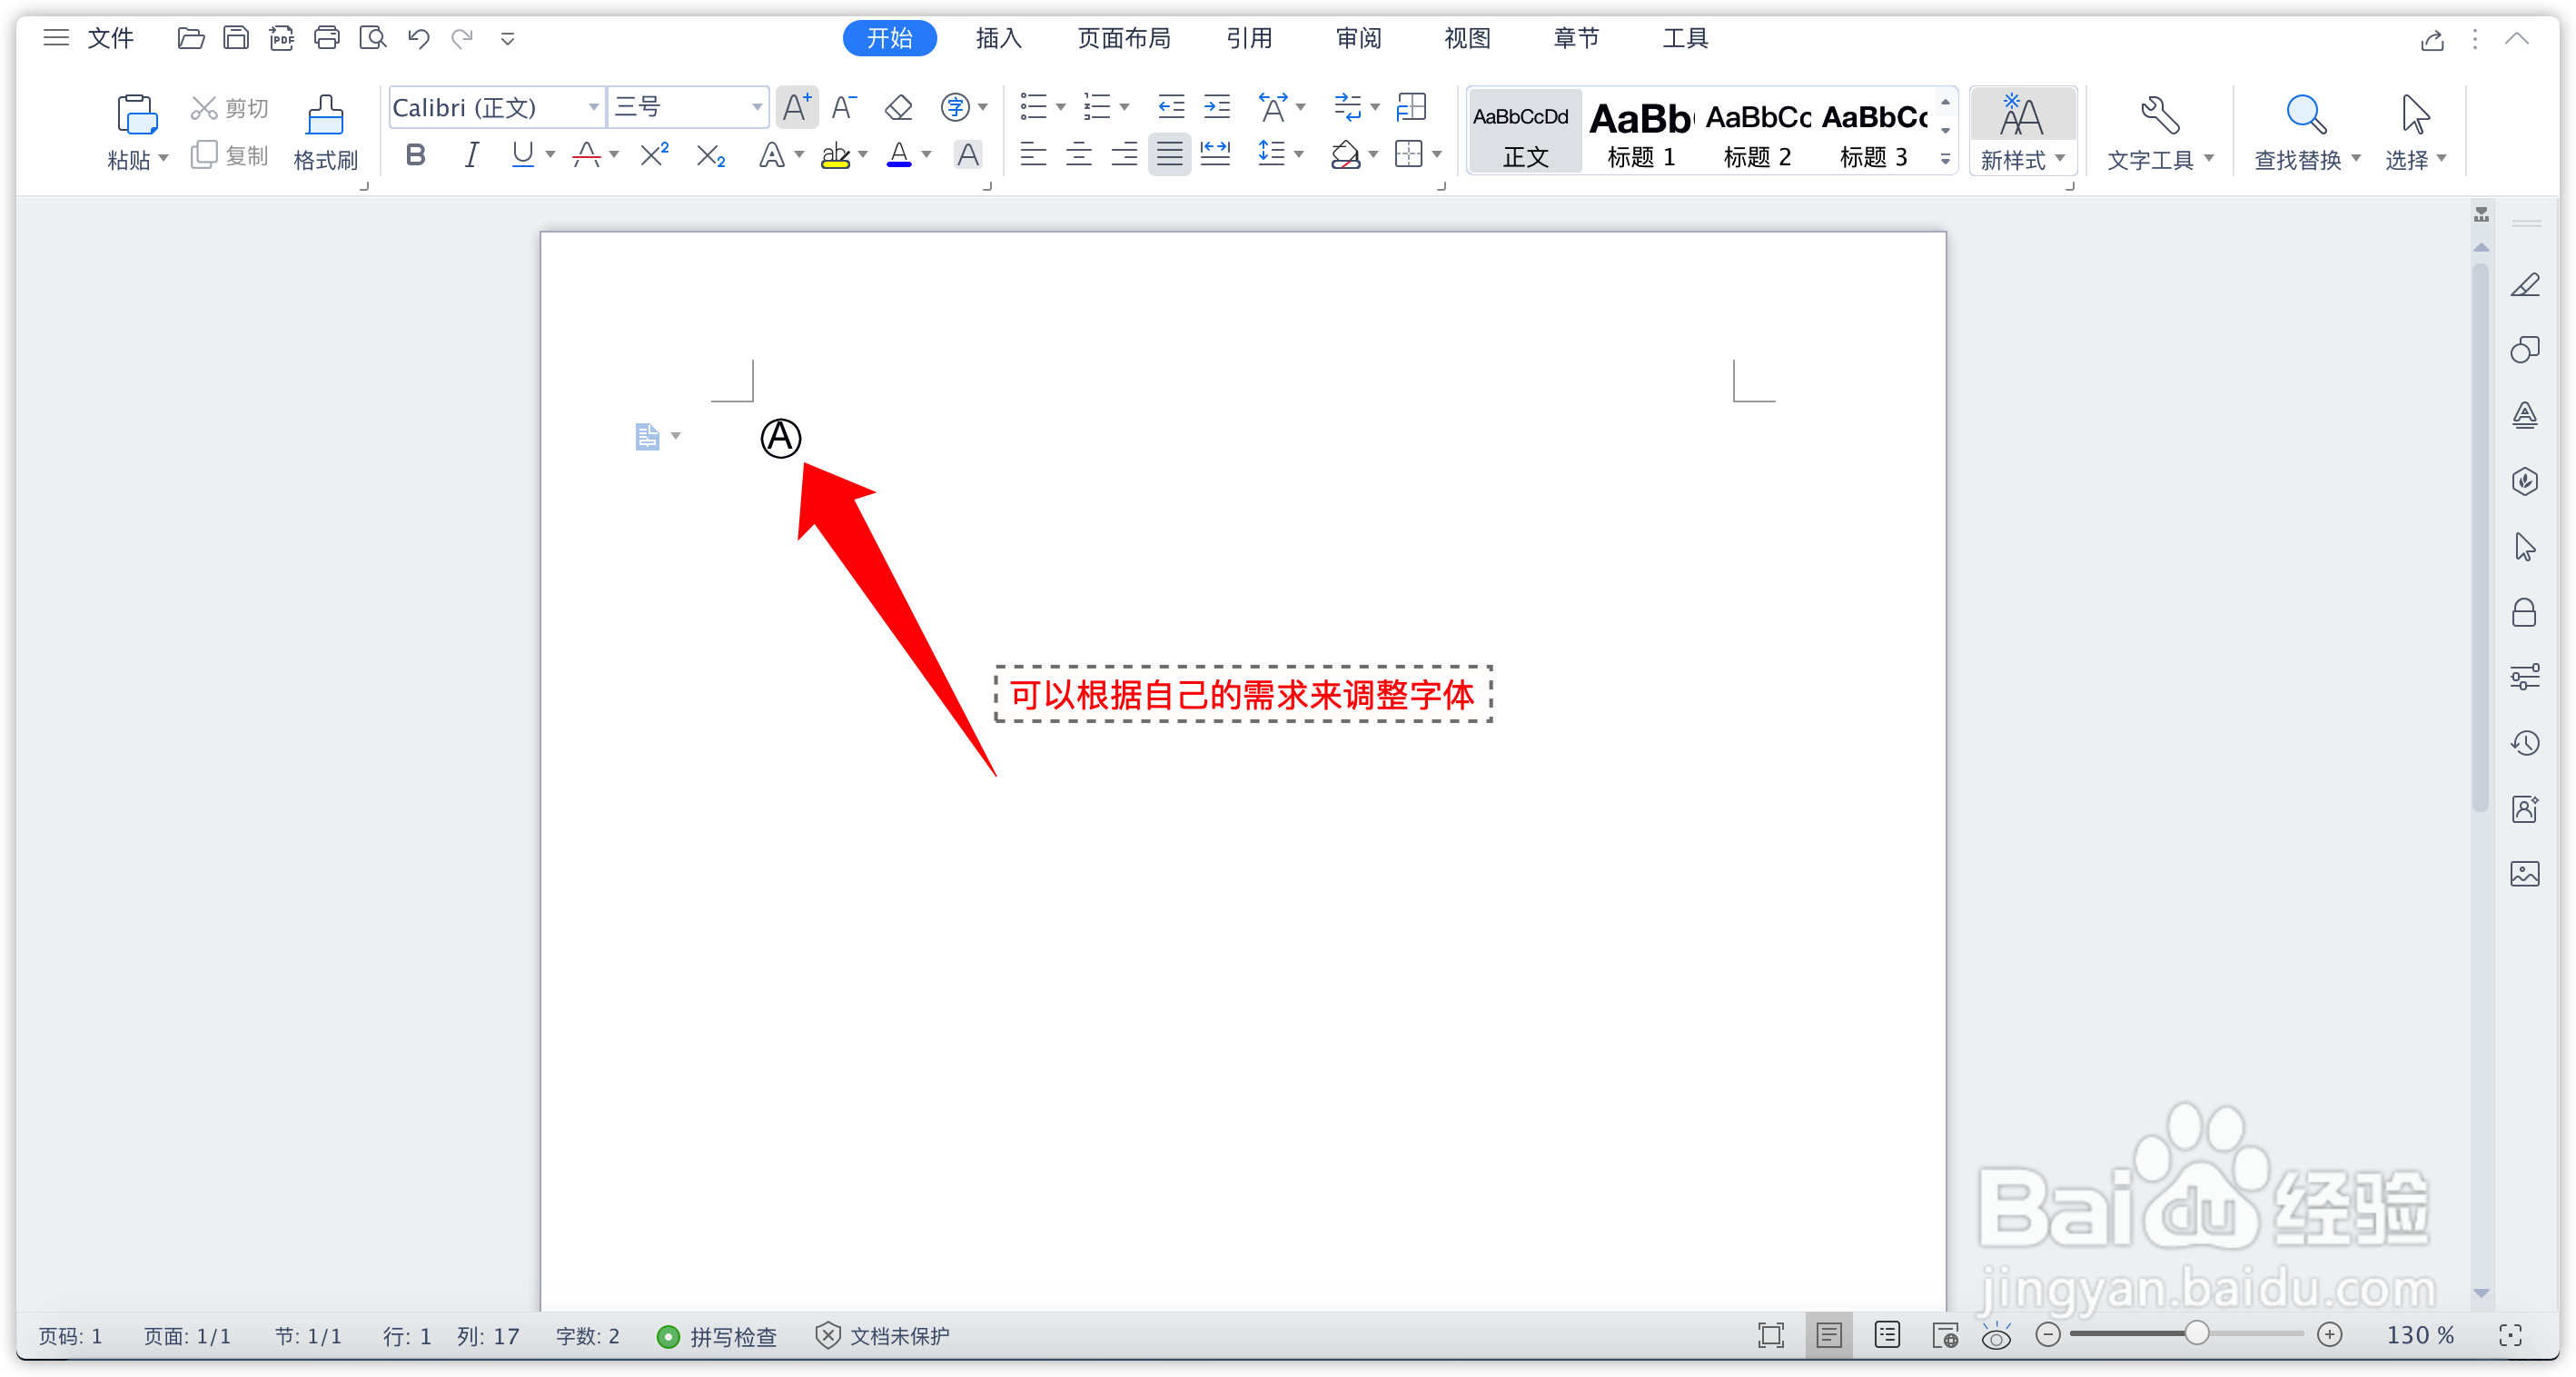Enable justified text alignment
Image resolution: width=2576 pixels, height=1377 pixels.
coord(1169,155)
